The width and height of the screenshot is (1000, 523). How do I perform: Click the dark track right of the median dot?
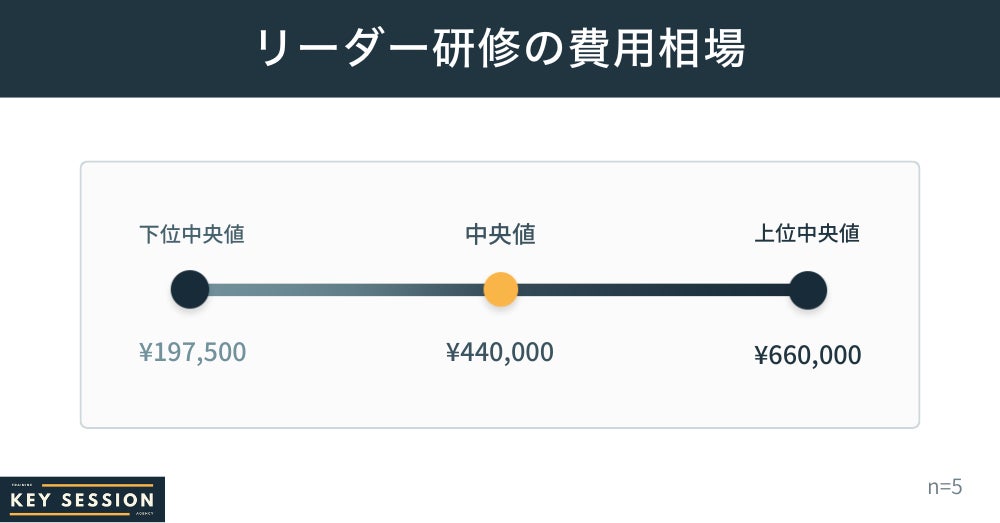coord(650,290)
